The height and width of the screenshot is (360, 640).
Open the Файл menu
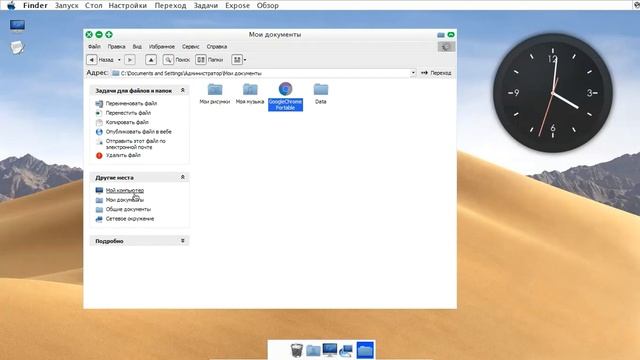94,47
